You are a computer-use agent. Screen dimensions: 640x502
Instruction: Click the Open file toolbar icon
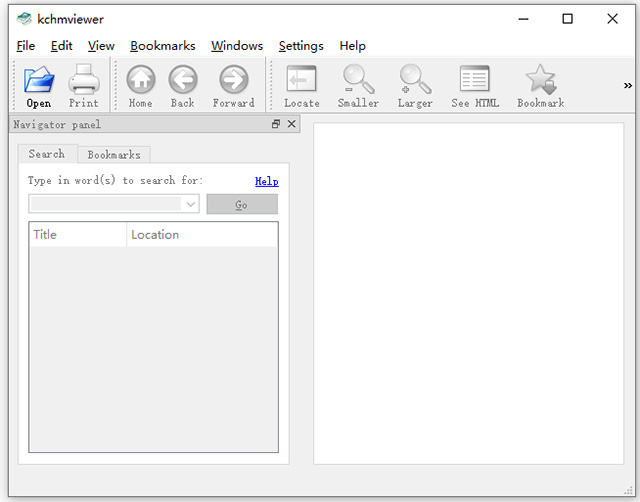(x=39, y=85)
